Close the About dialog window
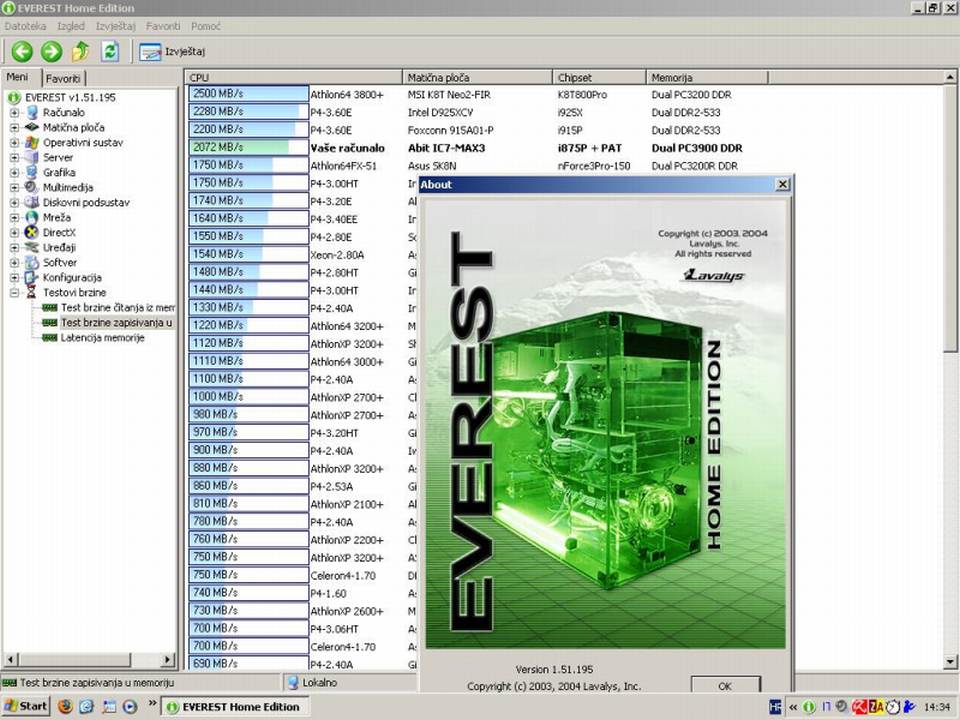 (783, 184)
